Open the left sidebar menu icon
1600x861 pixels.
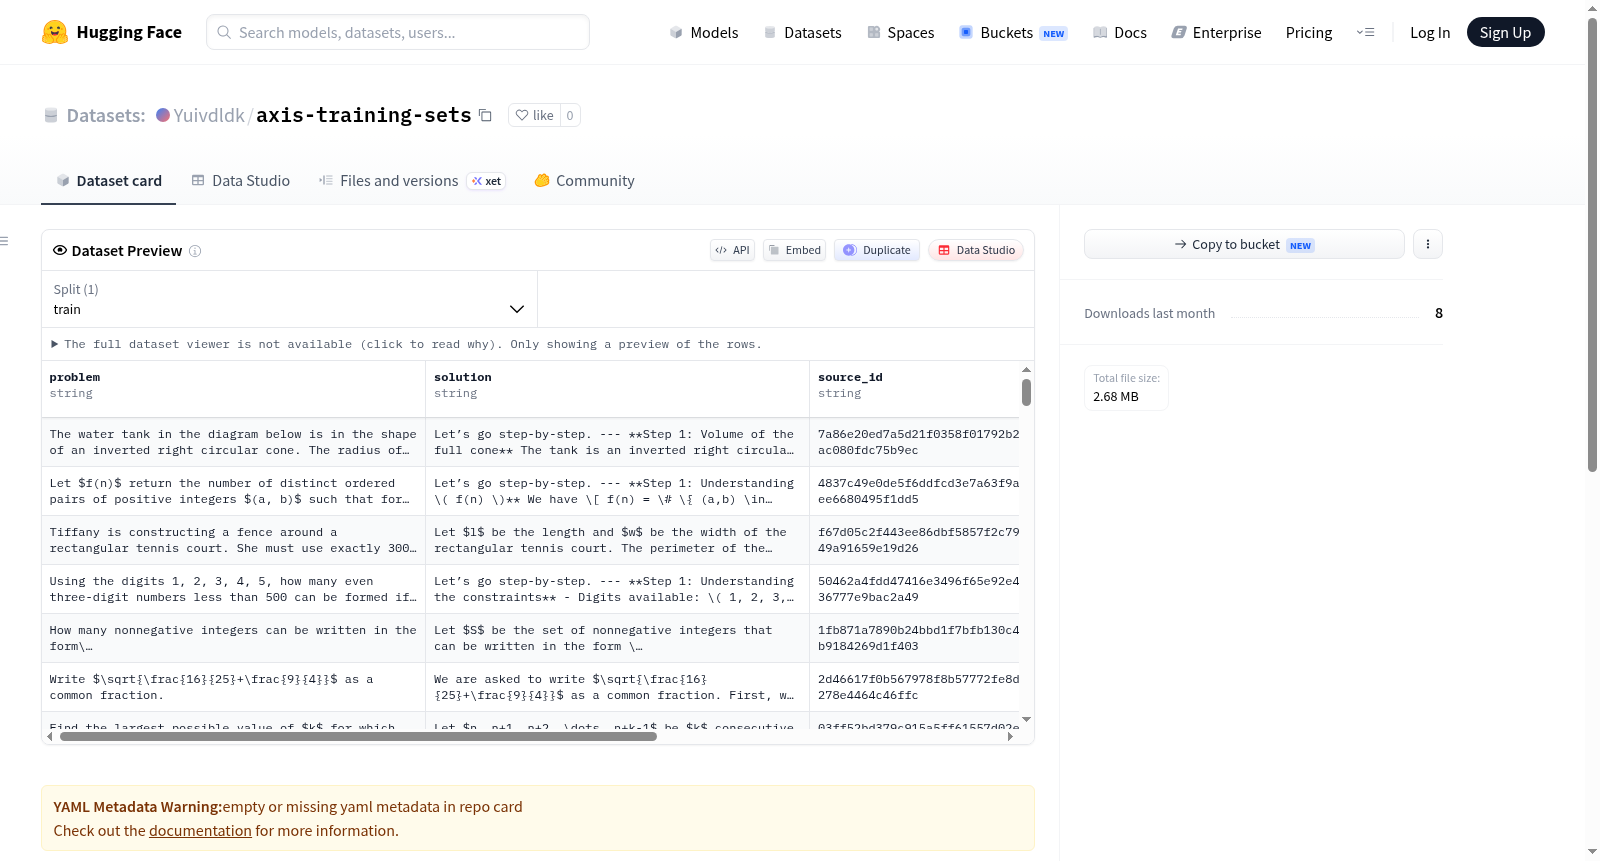tap(4, 241)
